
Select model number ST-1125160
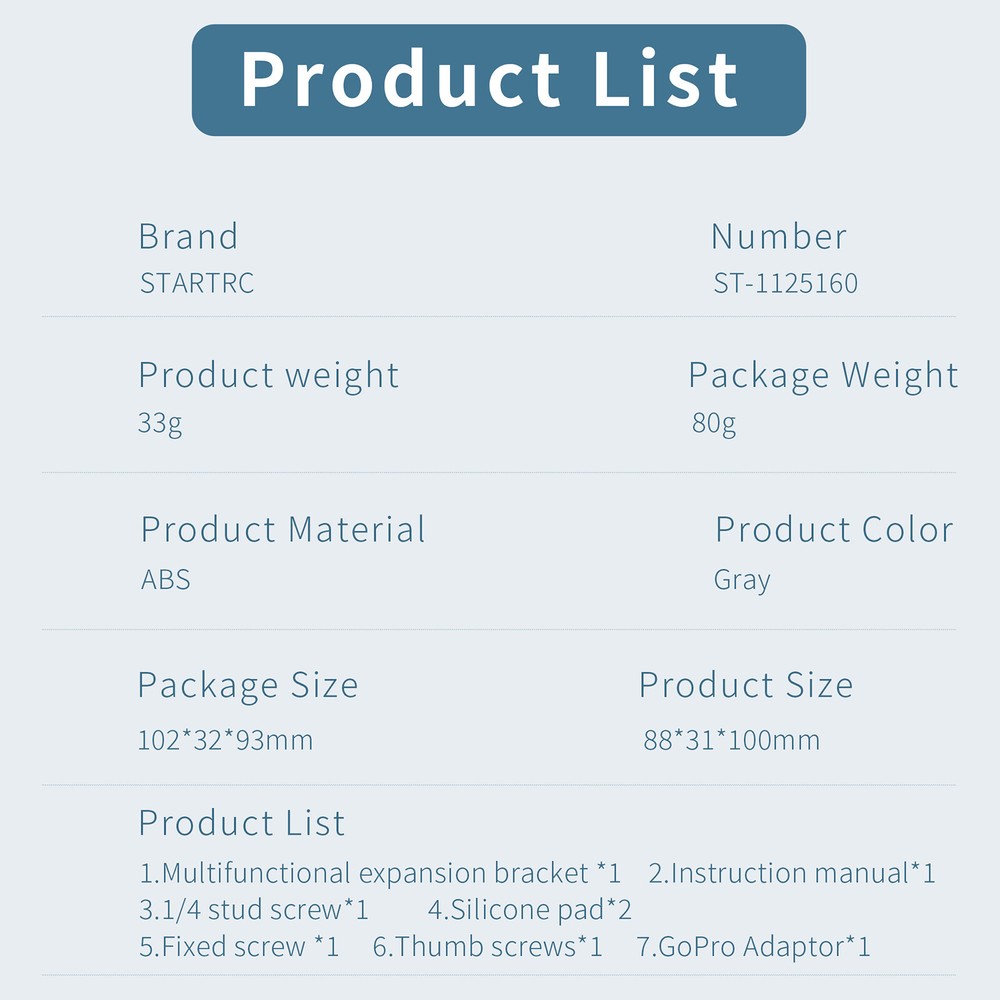(785, 283)
